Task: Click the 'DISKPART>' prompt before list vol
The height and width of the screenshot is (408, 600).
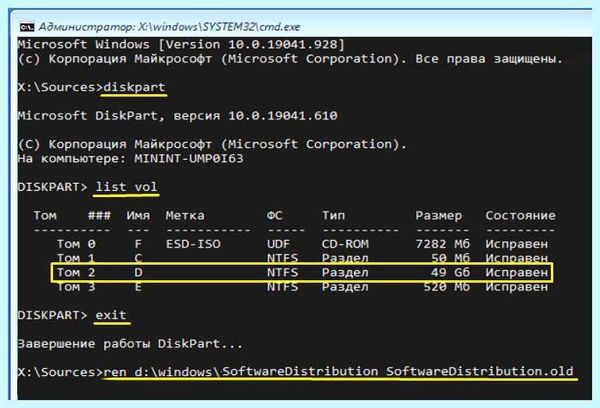Action: click(x=52, y=187)
